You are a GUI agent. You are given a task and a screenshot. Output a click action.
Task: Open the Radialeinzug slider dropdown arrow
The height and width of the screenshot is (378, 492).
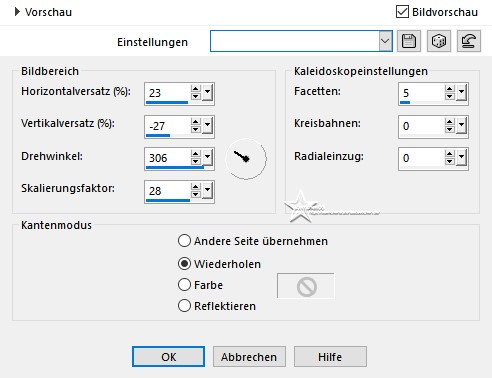point(462,157)
